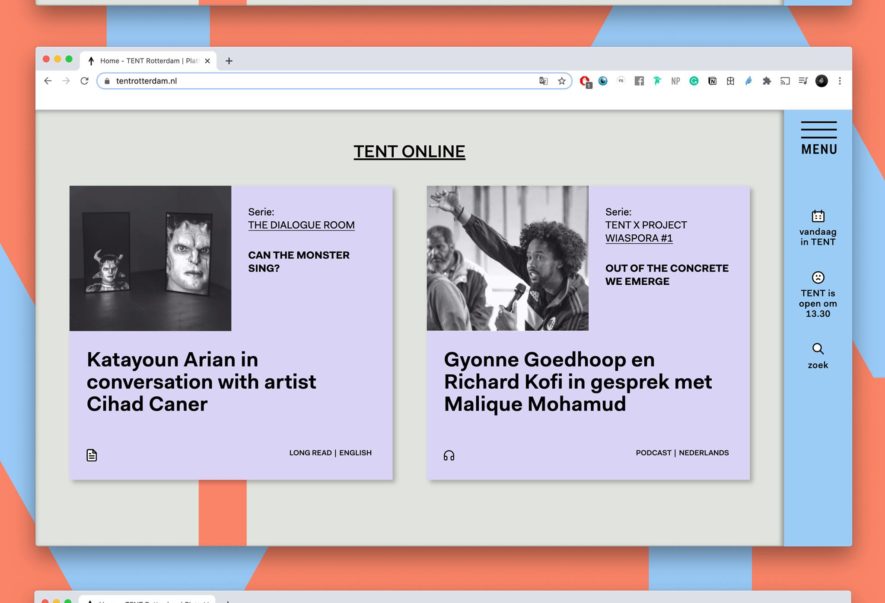Open search via the zoek magnifier icon
This screenshot has width=885, height=603.
(818, 348)
